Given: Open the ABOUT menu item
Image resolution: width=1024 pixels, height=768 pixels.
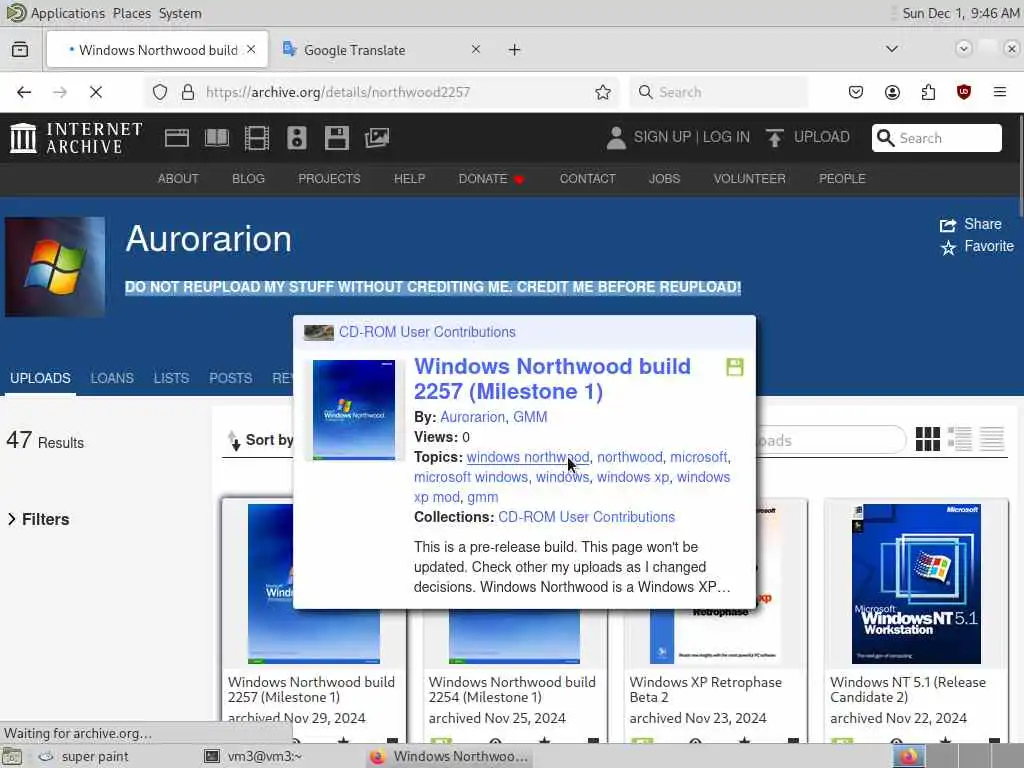Looking at the screenshot, I should click(178, 178).
